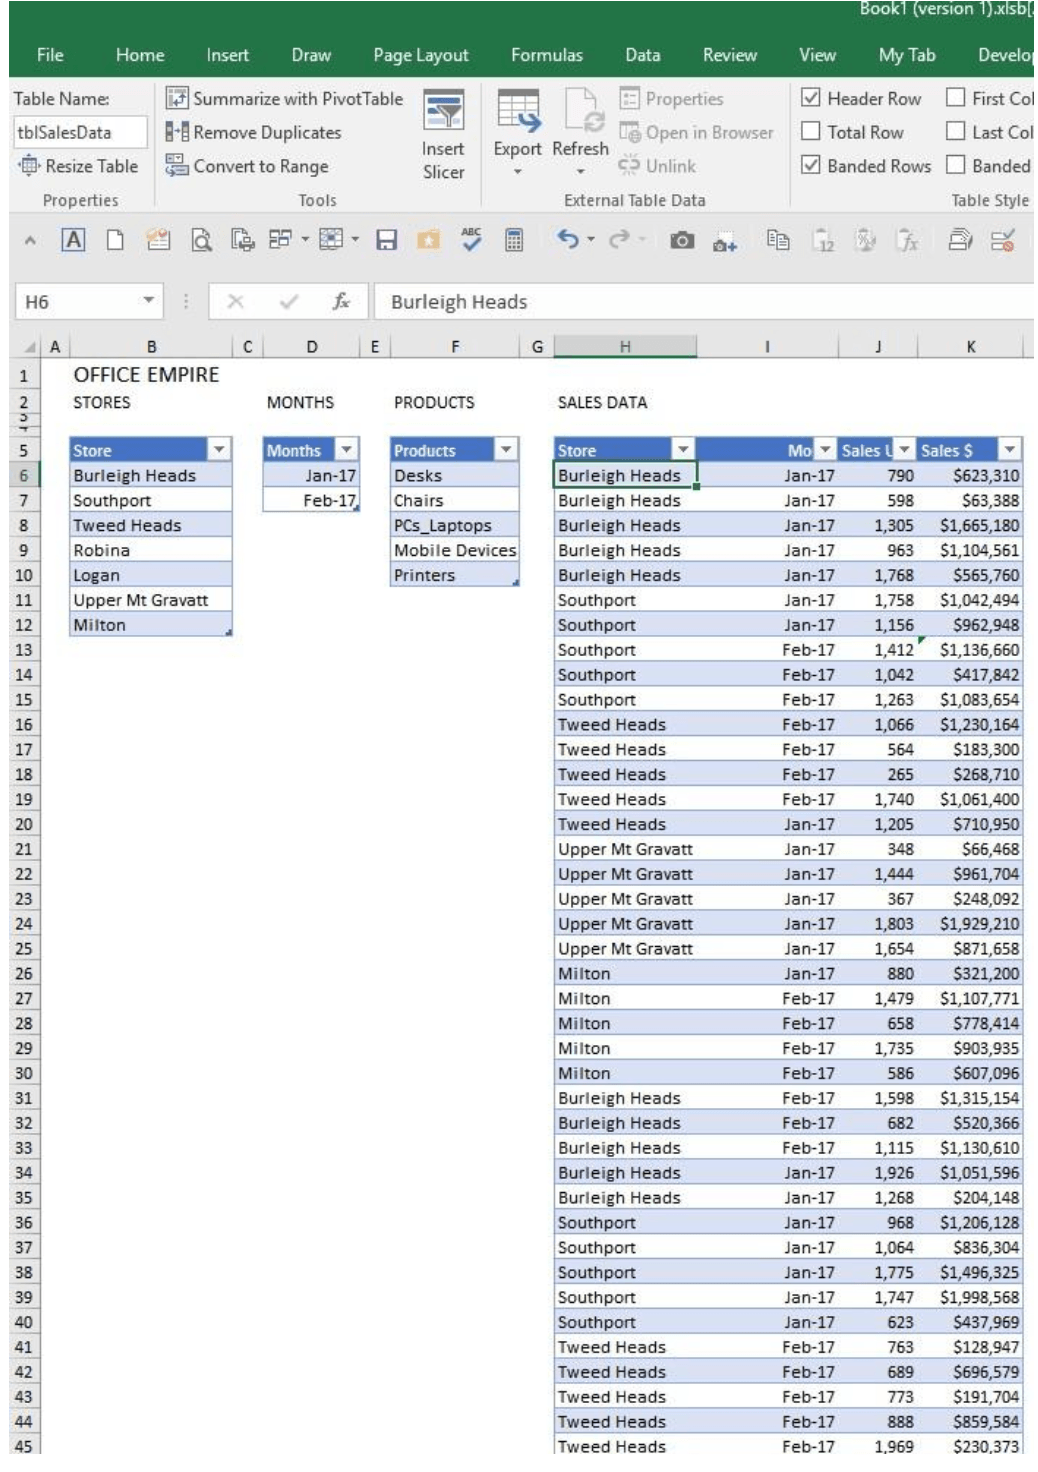1038x1472 pixels.
Task: Click Resize Table button
Action: coord(78,166)
